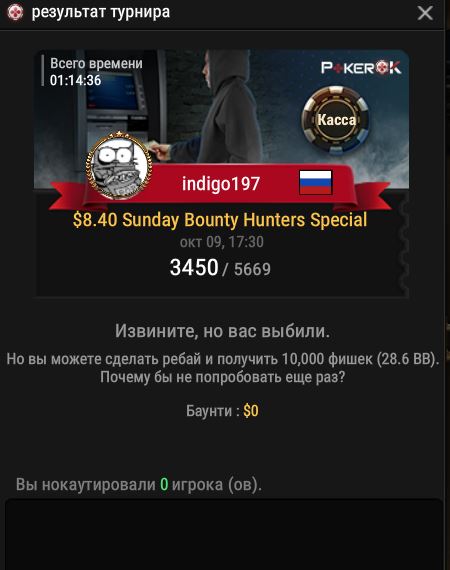Open the Касса chip button
The image size is (450, 570).
pyautogui.click(x=336, y=119)
